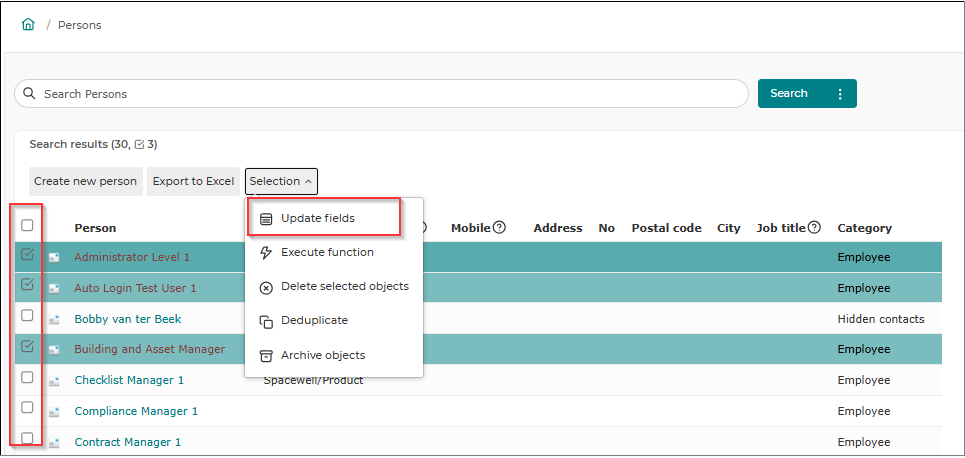Viewport: 965px width, 458px height.
Task: Uncheck Administrator Level 1 checkbox
Action: click(27, 254)
